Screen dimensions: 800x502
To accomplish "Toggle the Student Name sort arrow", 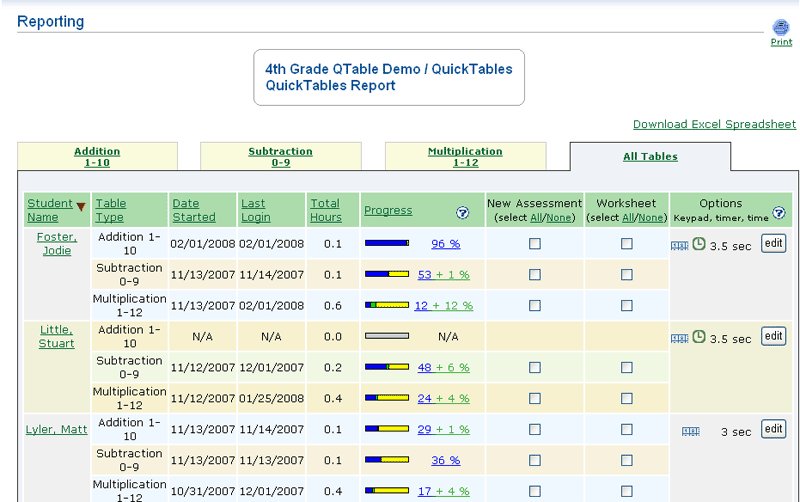I will tap(81, 207).
